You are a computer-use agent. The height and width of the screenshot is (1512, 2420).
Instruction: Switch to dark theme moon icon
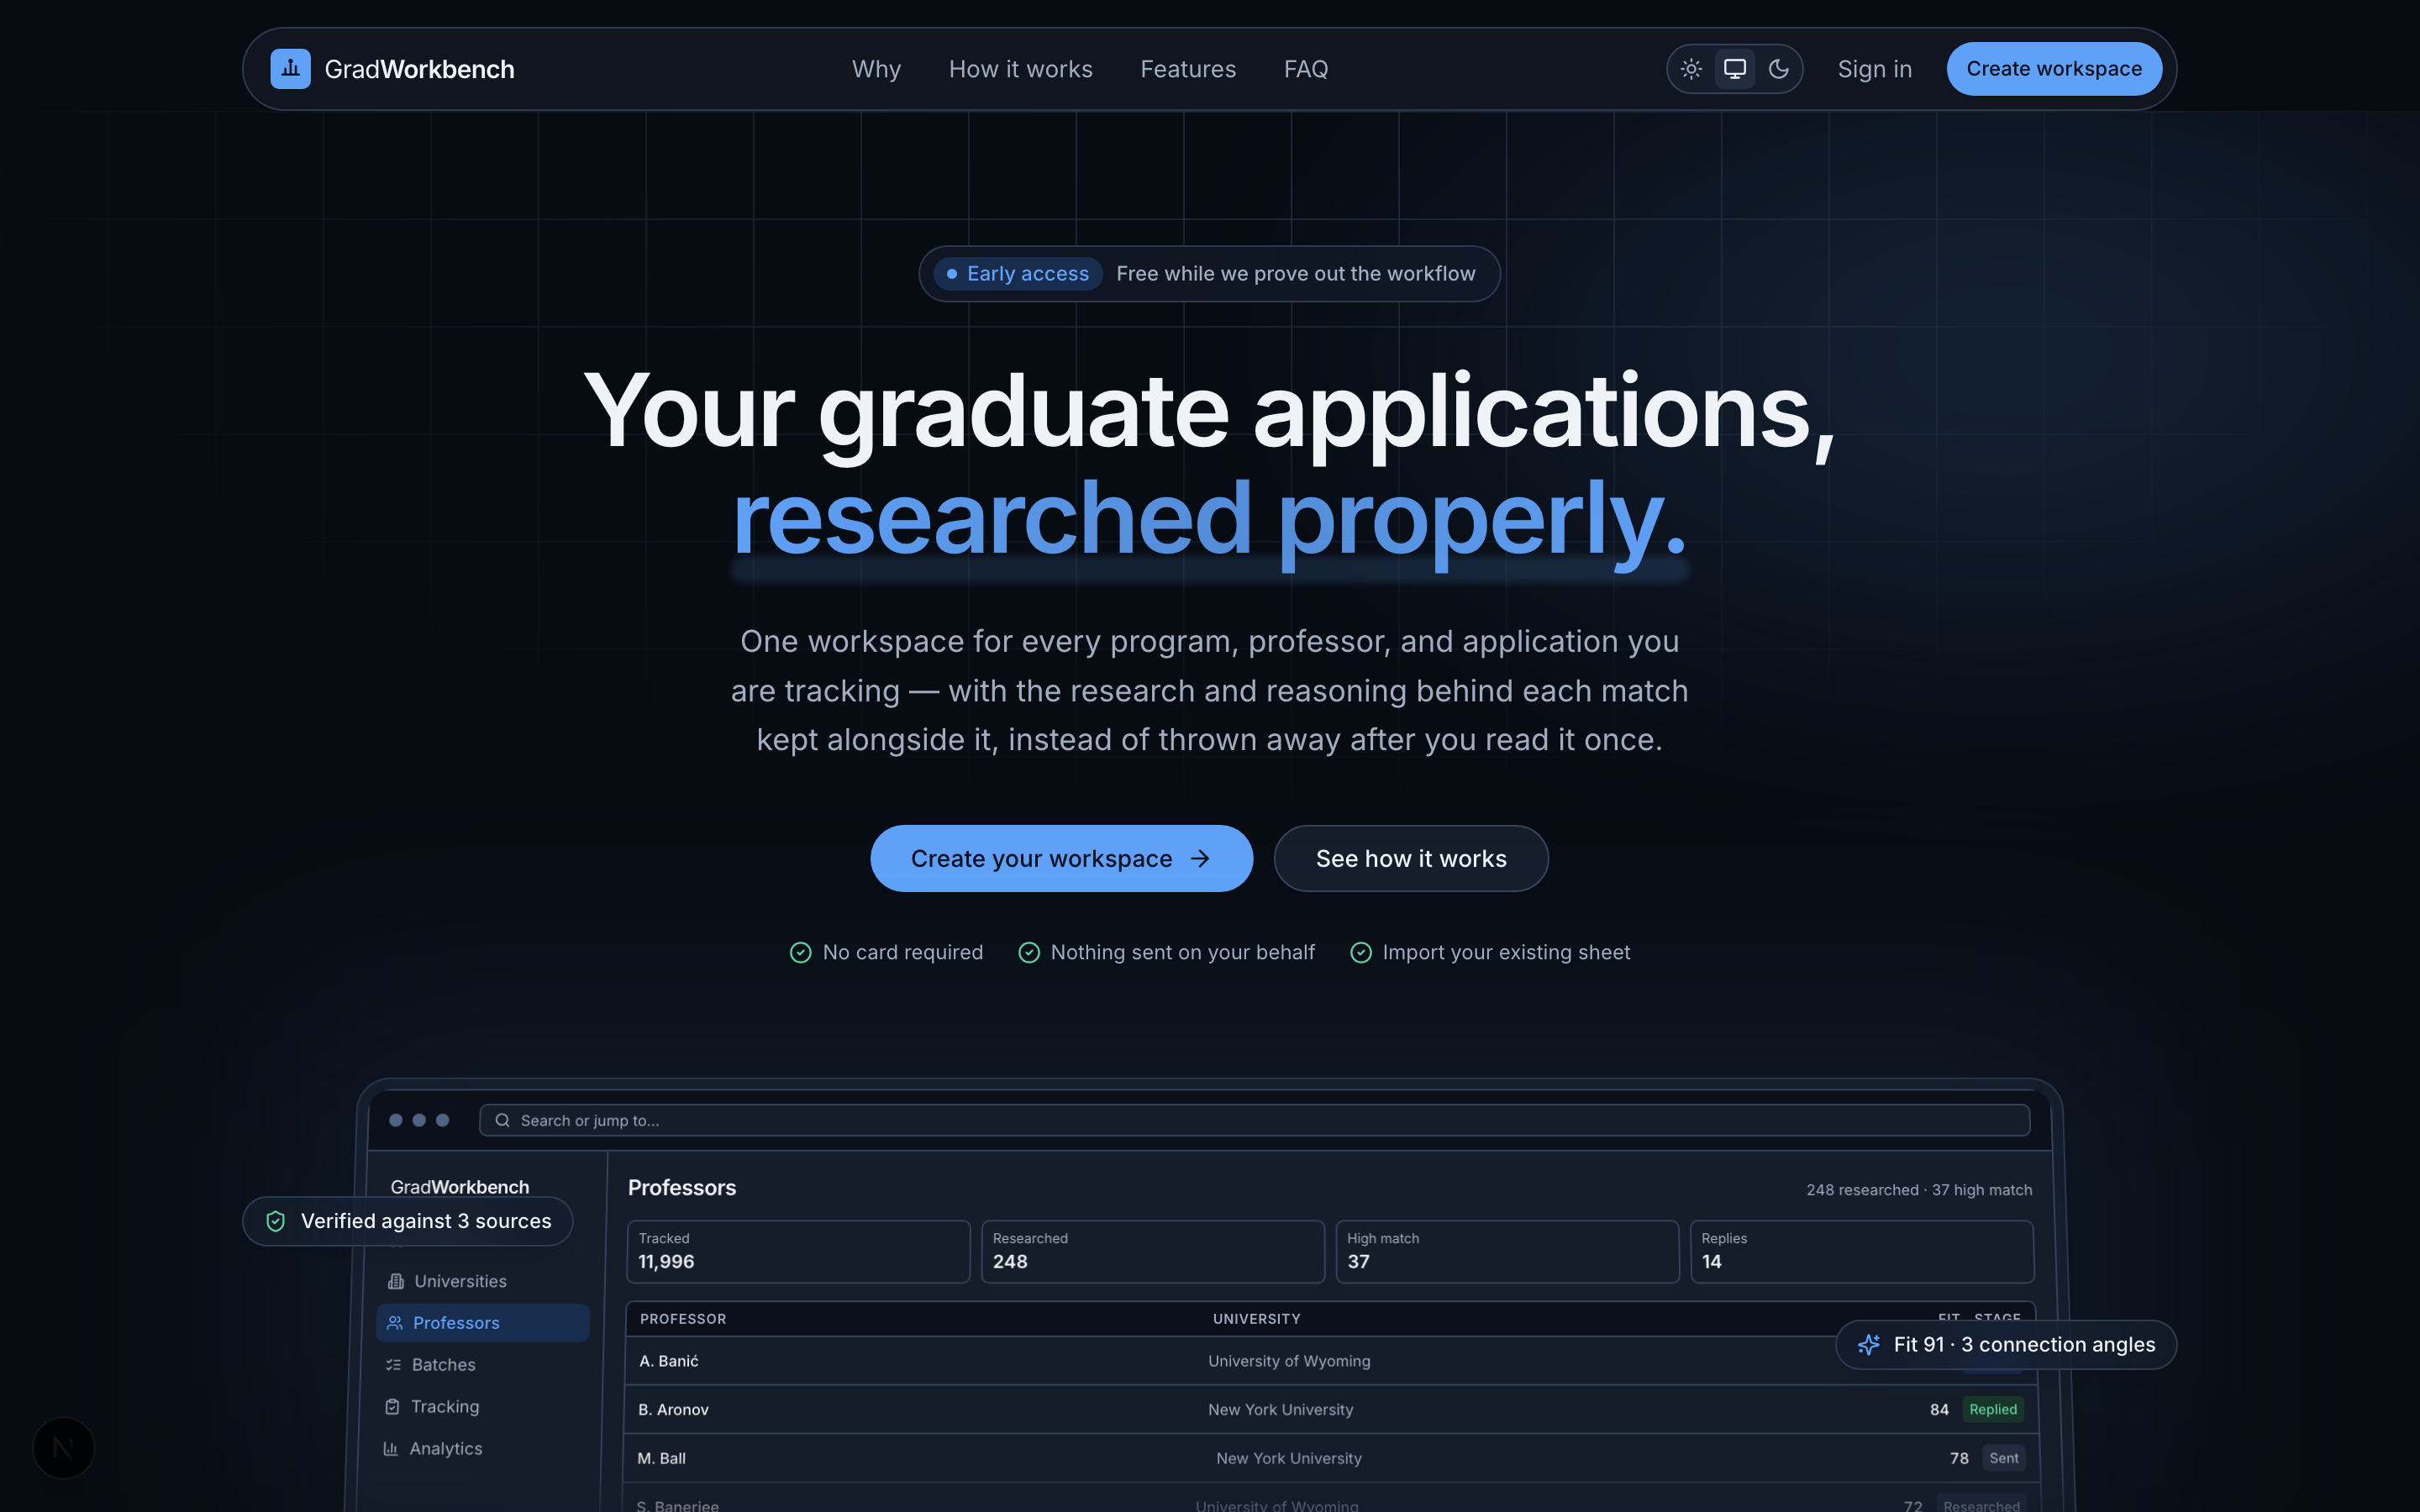coord(1779,69)
